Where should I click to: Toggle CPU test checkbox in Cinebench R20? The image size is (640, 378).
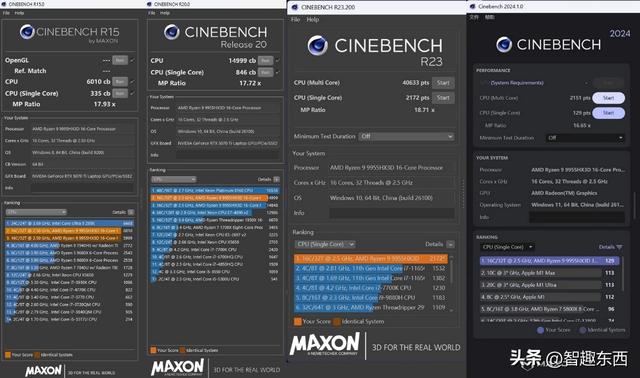(278, 60)
